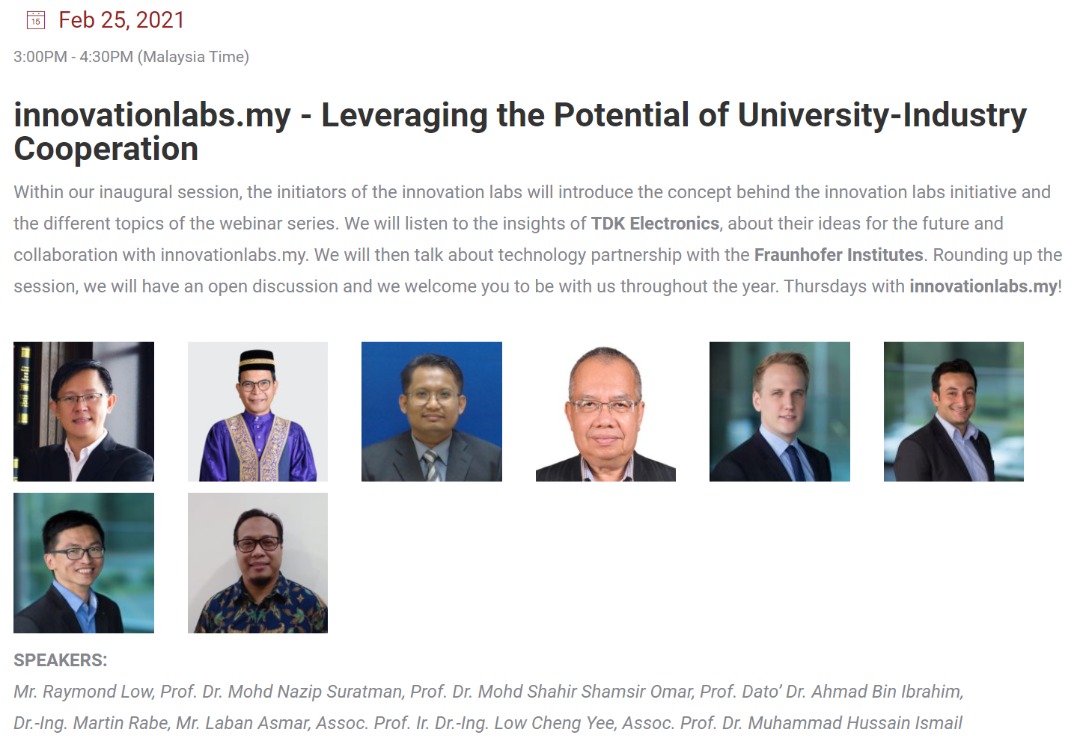The width and height of the screenshot is (1080, 744).
Task: Click the bold Fraunhofer Institutes text
Action: [838, 255]
